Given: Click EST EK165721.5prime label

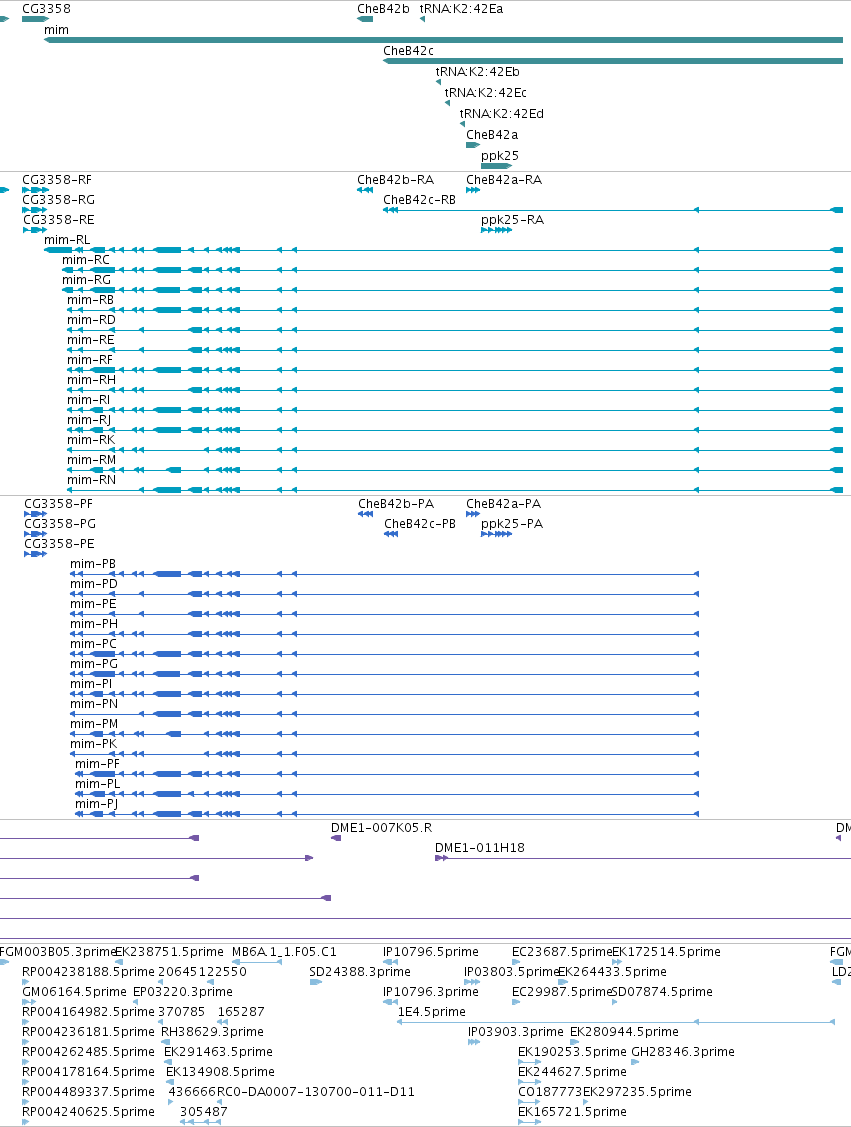Looking at the screenshot, I should pos(572,1112).
